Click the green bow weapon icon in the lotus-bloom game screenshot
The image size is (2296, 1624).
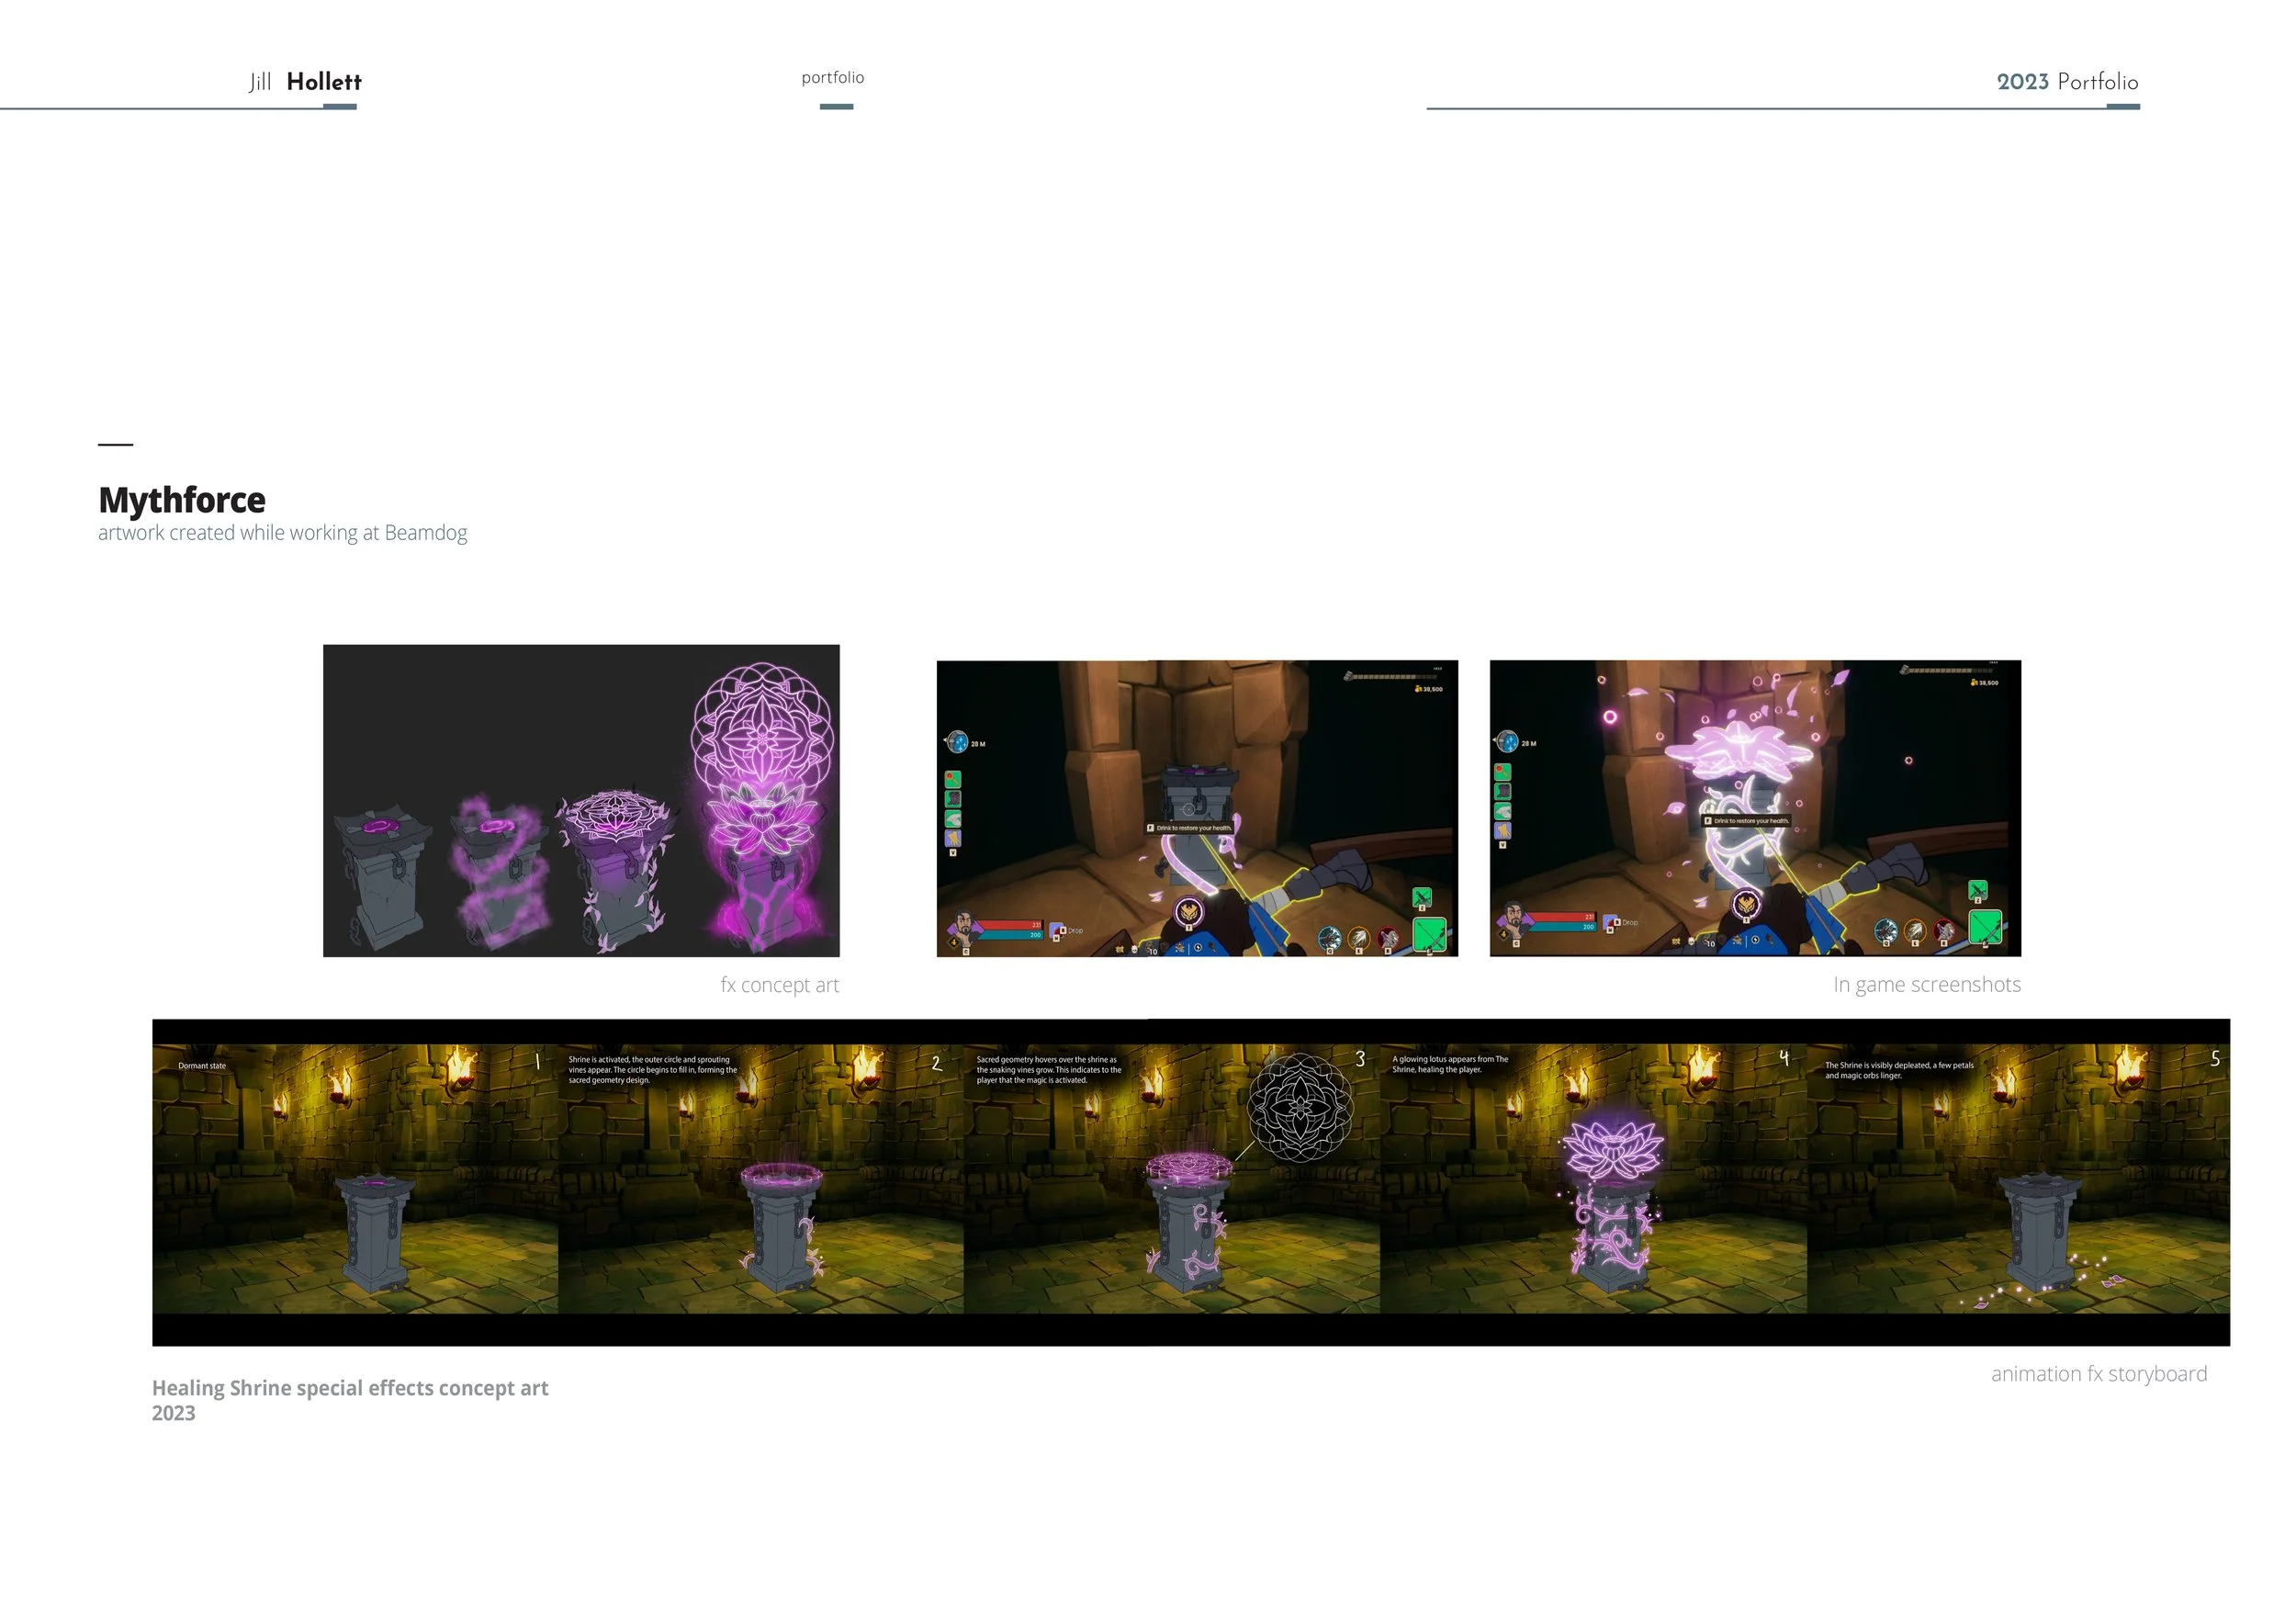pos(1985,926)
